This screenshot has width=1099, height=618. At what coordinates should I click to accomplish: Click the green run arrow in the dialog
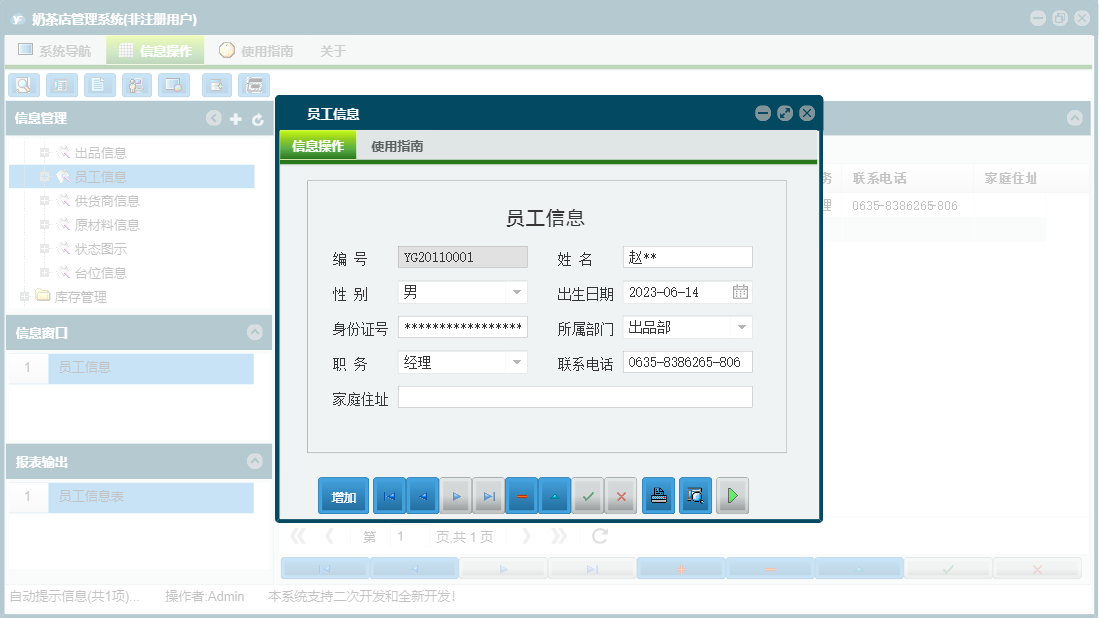tap(733, 495)
